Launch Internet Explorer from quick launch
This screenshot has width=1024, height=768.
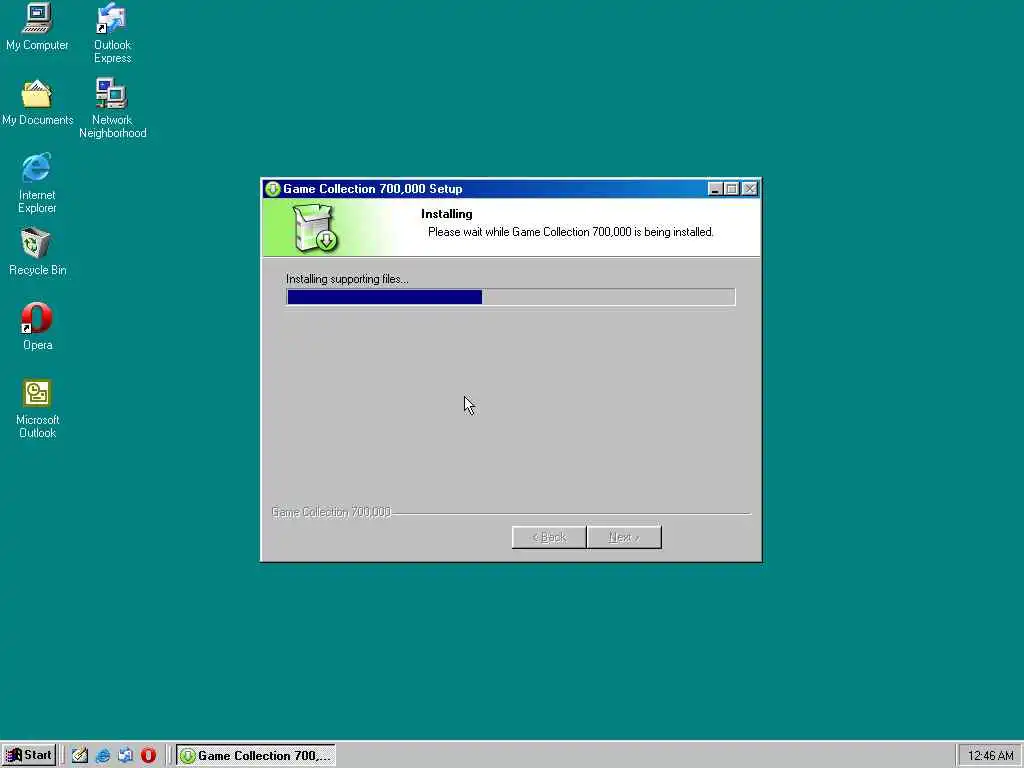click(x=103, y=756)
